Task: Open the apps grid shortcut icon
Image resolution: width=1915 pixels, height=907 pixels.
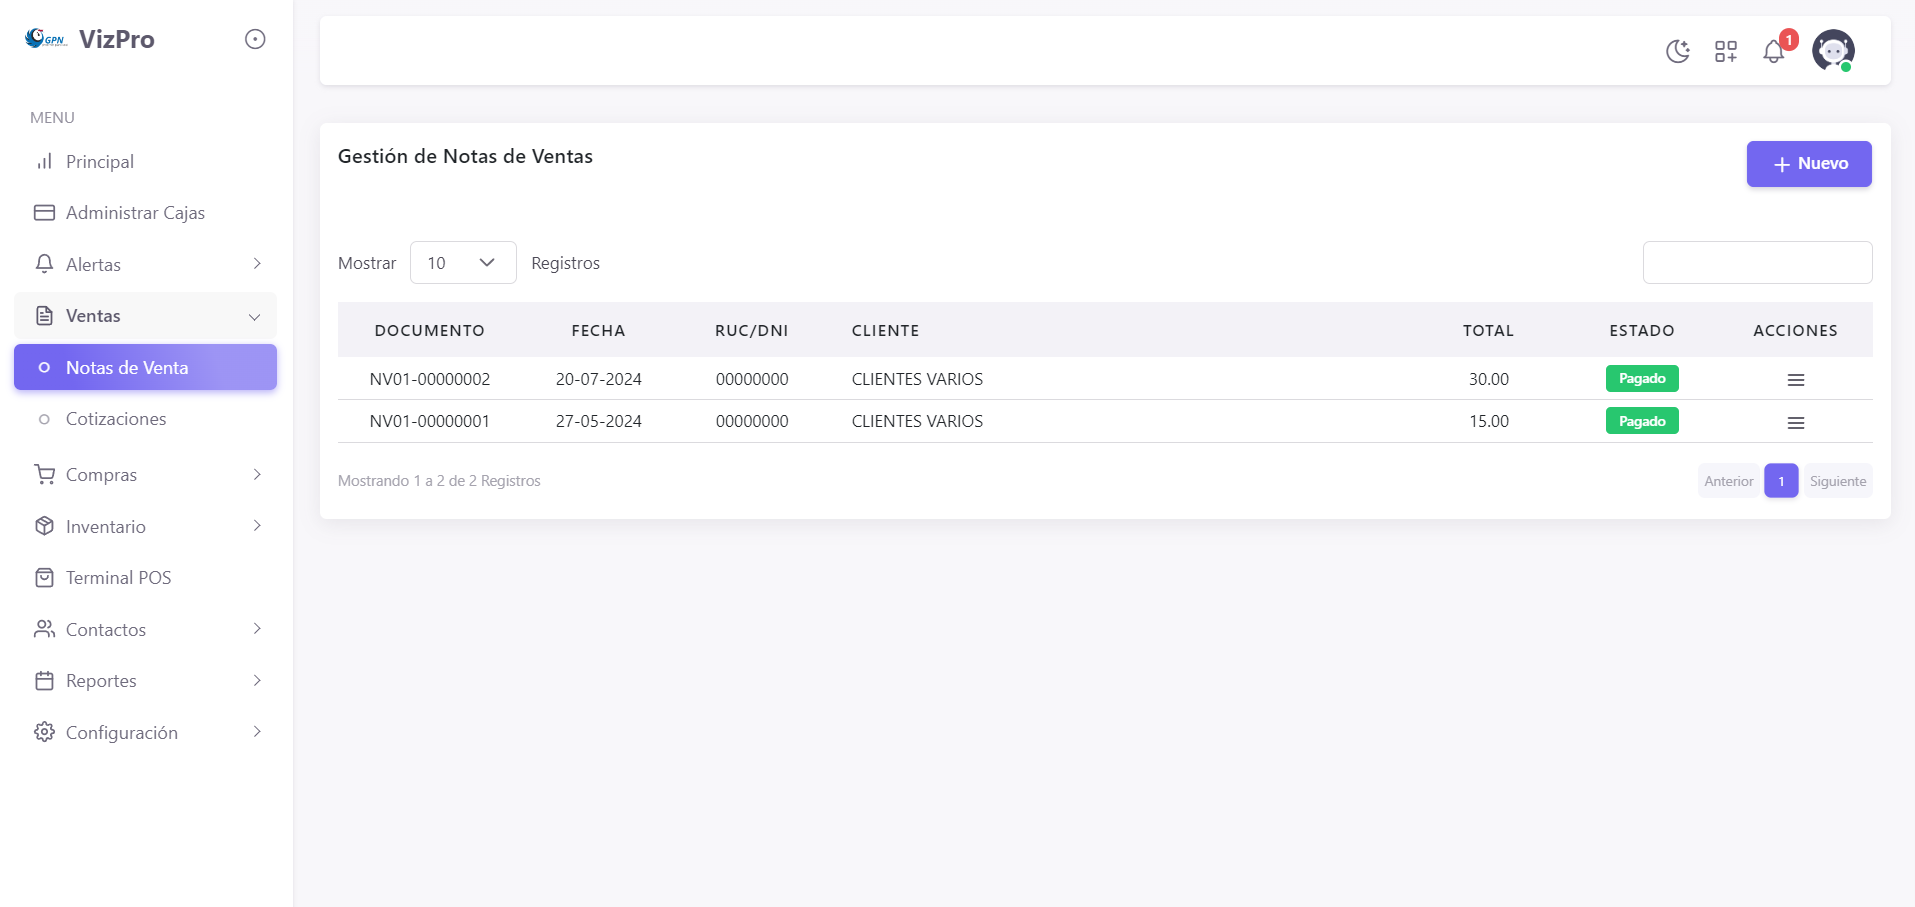Action: coord(1725,51)
